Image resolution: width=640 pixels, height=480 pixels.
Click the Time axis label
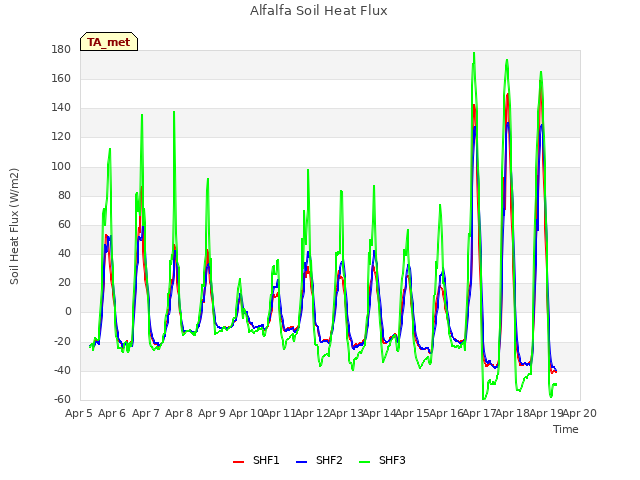566,429
